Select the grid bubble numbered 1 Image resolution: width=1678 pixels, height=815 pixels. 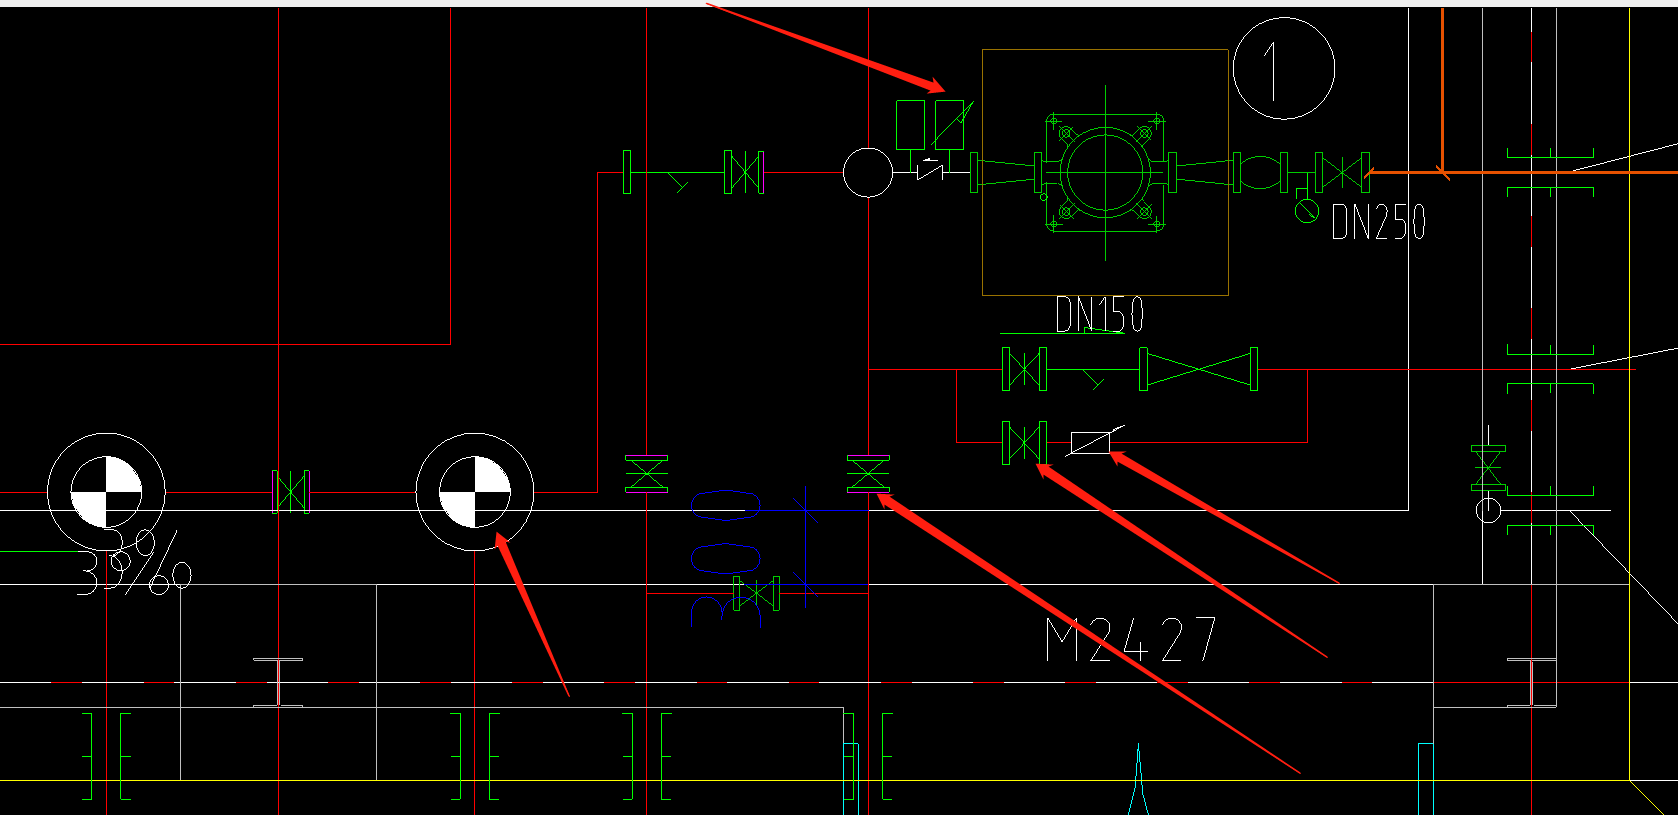(x=1284, y=69)
